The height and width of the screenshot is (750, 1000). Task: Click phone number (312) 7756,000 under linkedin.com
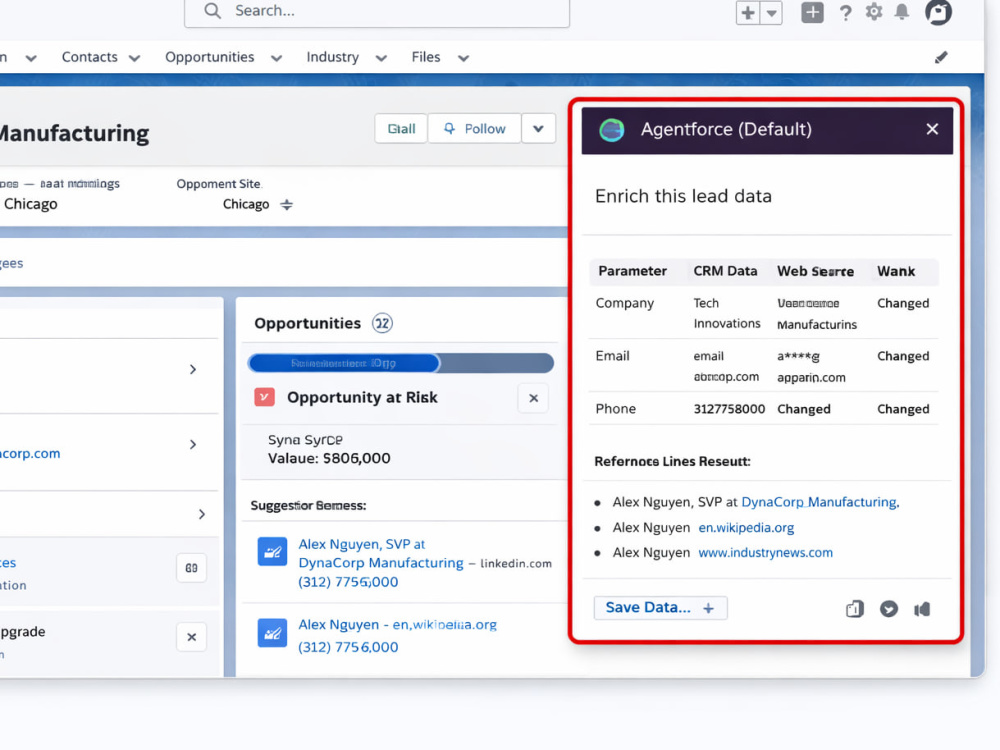[348, 582]
